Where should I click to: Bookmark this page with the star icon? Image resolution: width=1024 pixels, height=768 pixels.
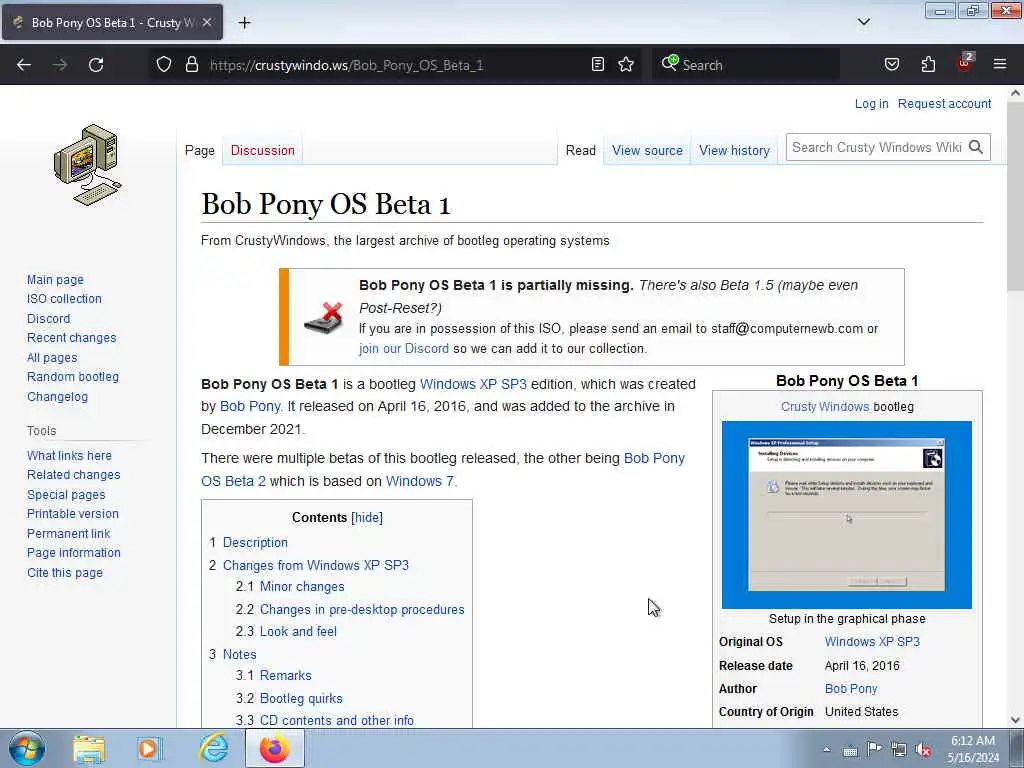point(626,64)
